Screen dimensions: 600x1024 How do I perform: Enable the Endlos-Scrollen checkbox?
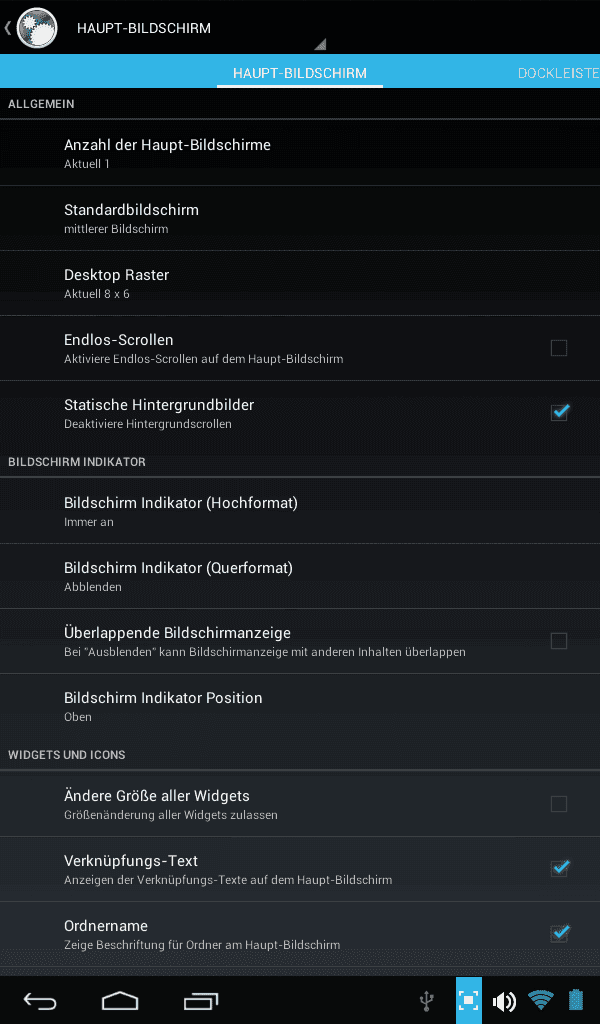[559, 348]
